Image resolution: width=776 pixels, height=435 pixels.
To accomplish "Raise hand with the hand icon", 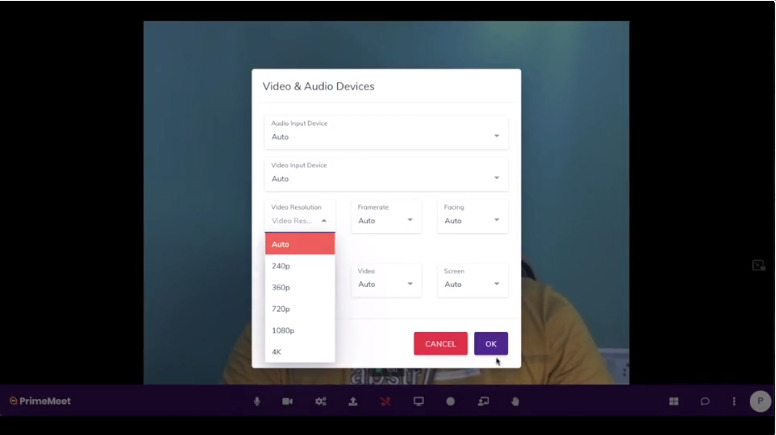I will tap(515, 401).
